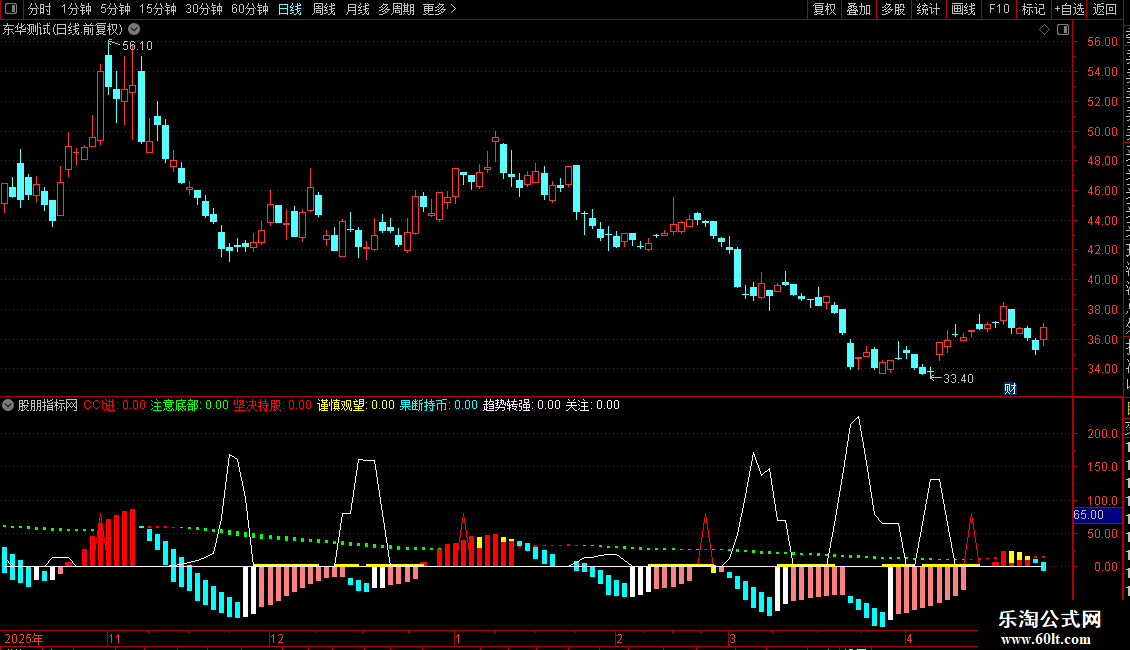Click the 统计 statistics button
This screenshot has width=1130, height=650.
point(927,9)
